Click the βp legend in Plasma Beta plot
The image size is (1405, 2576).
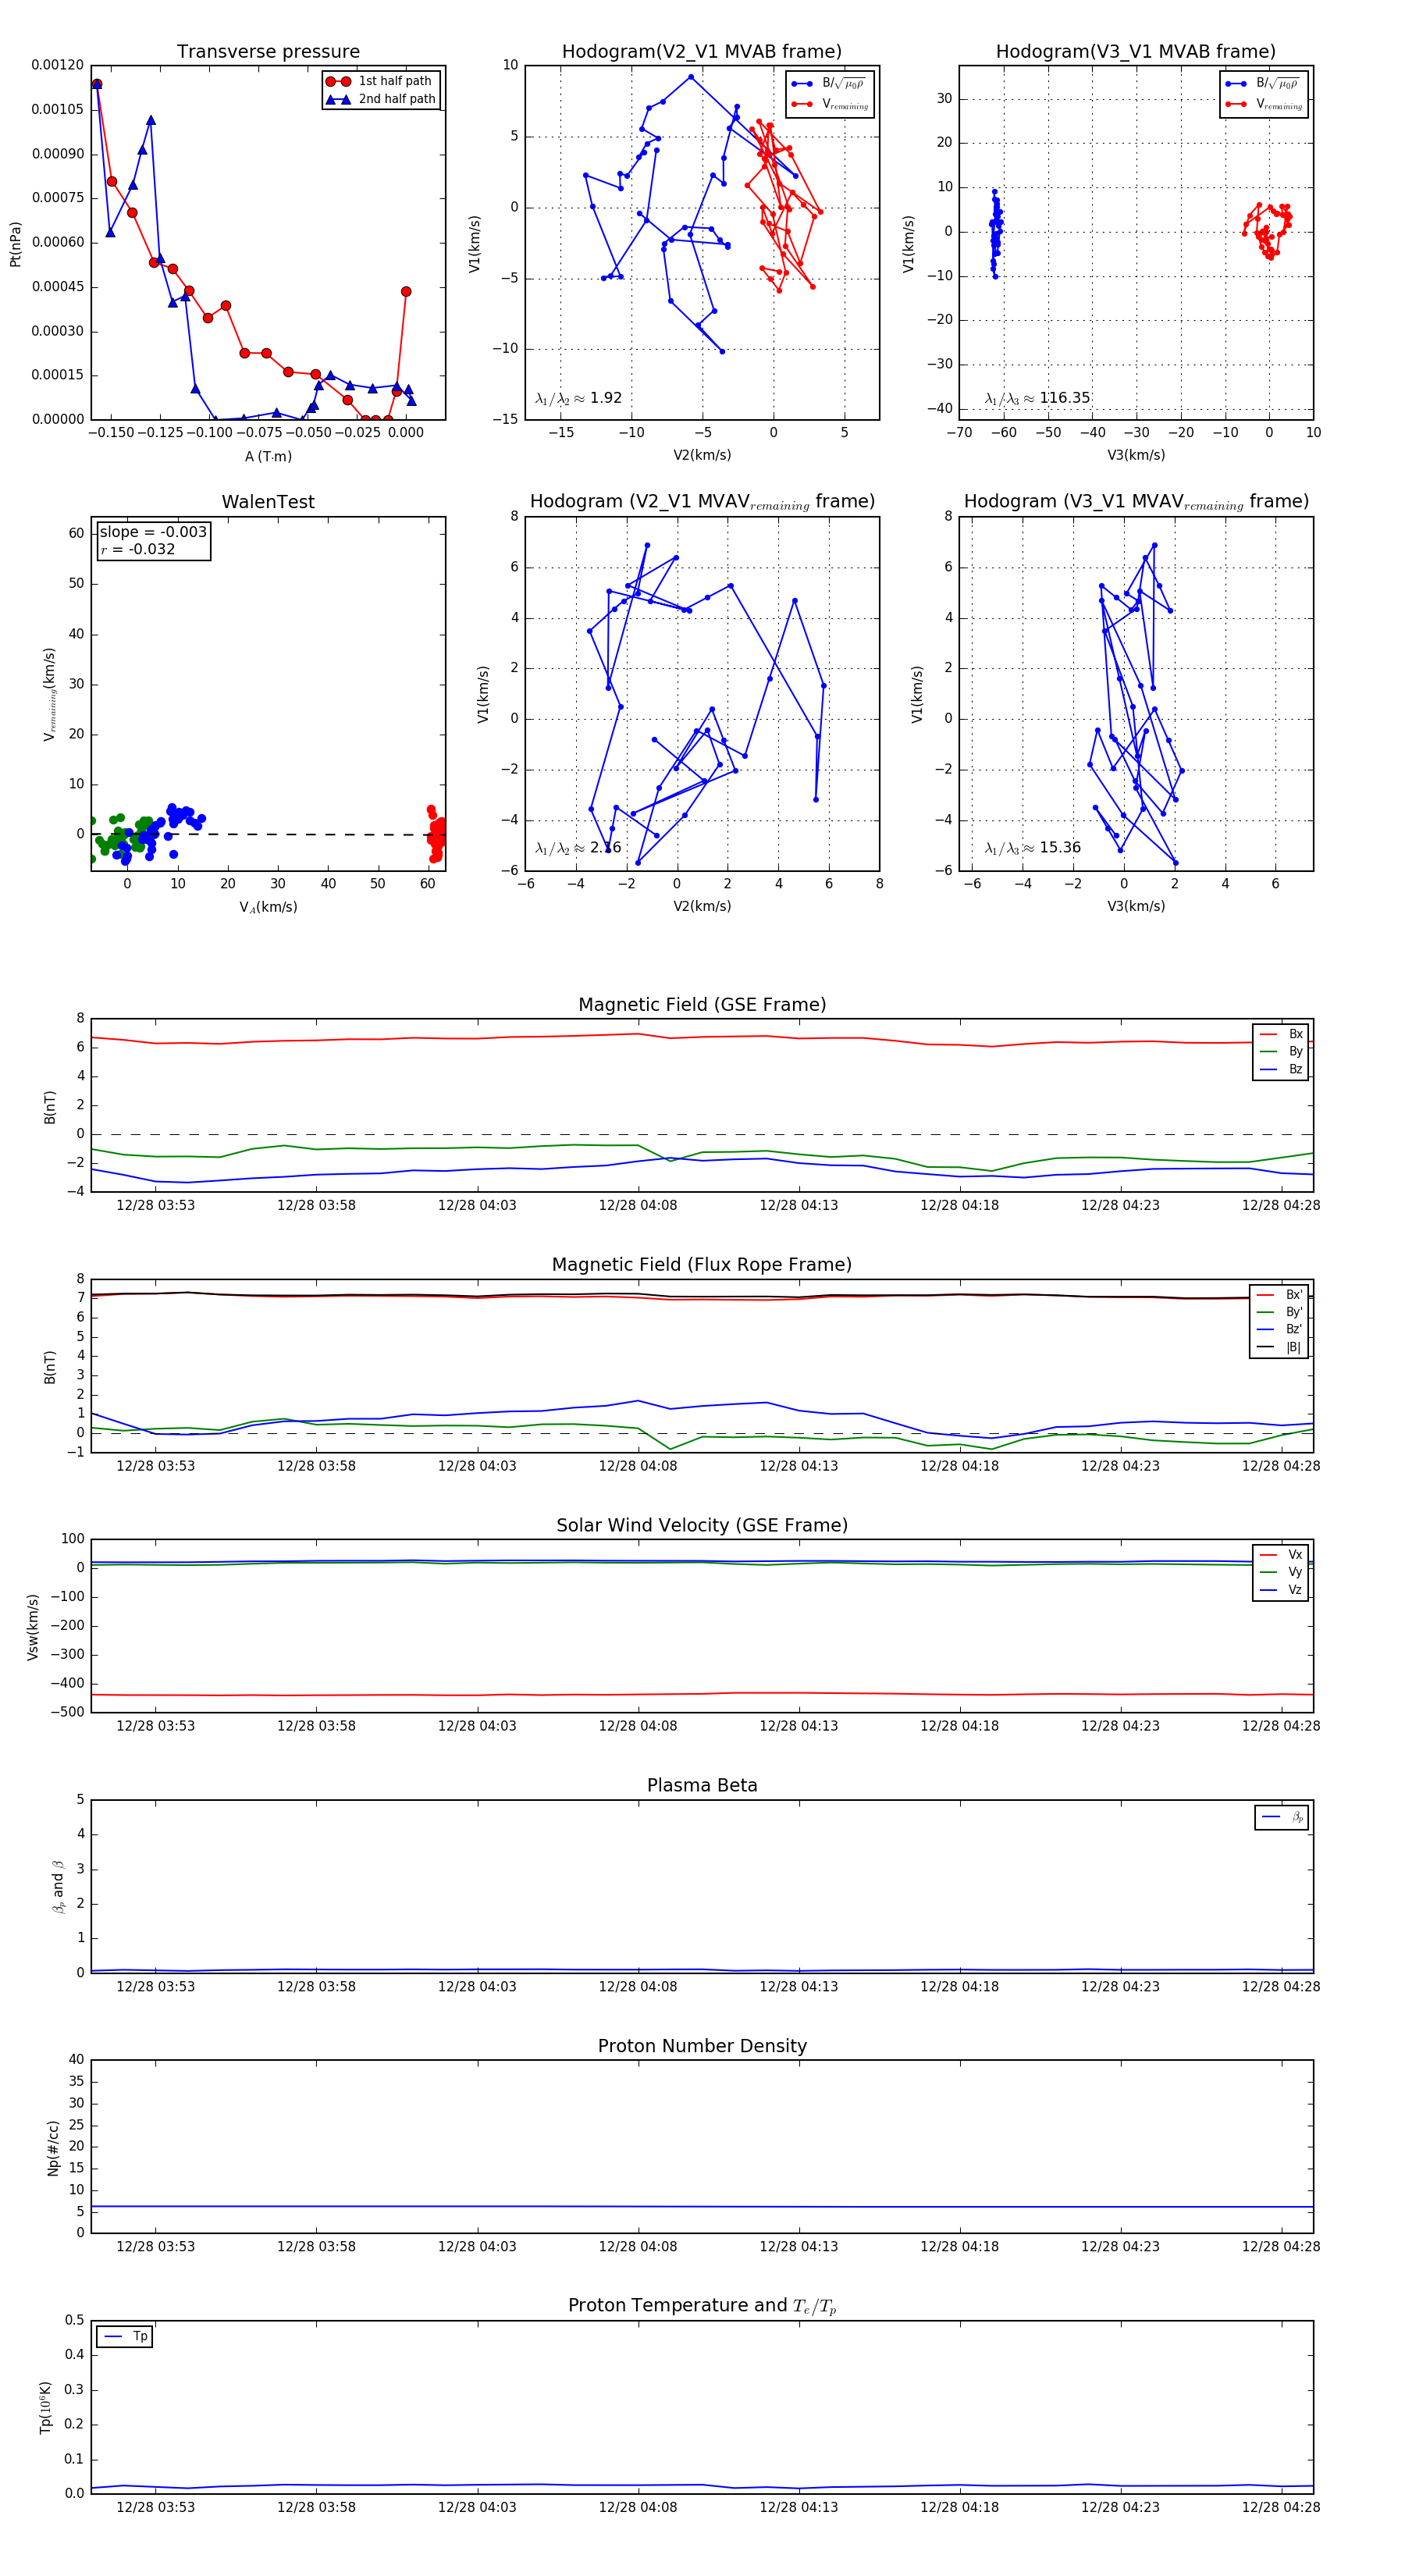tap(1282, 1817)
